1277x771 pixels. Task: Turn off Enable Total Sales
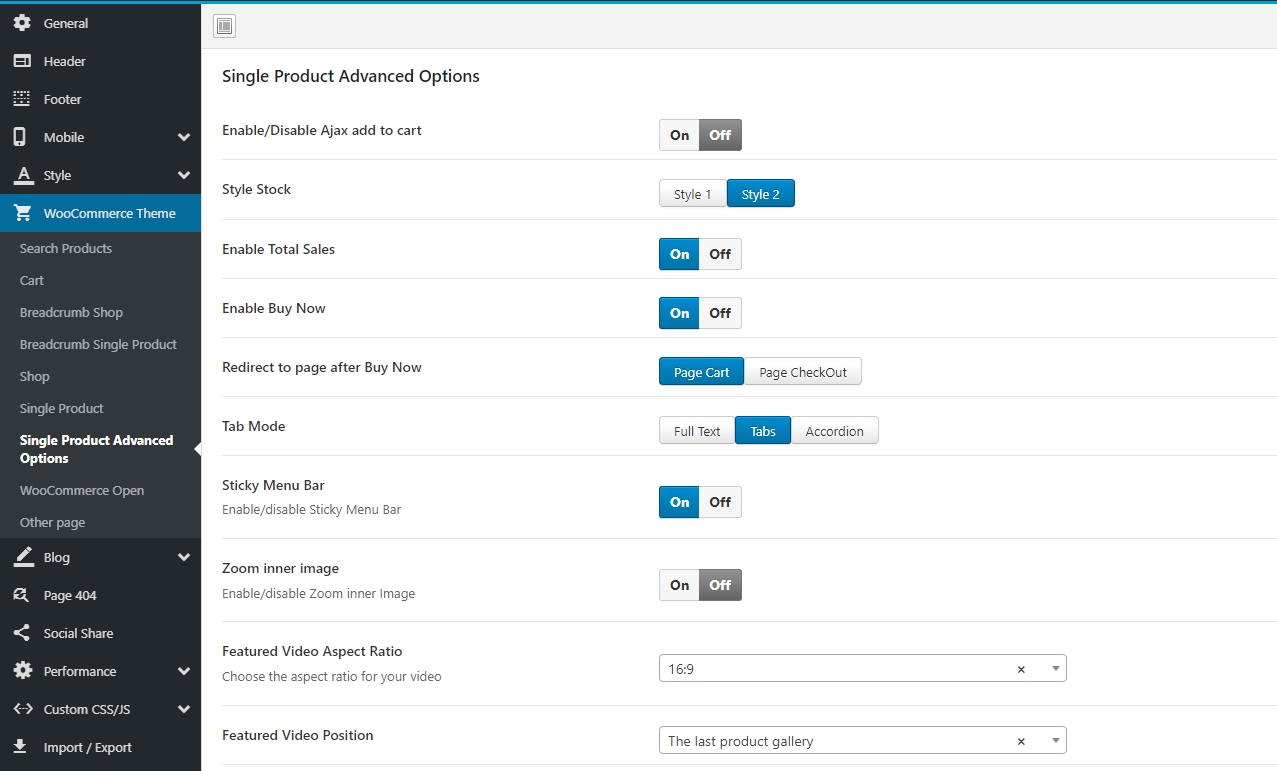(x=720, y=254)
